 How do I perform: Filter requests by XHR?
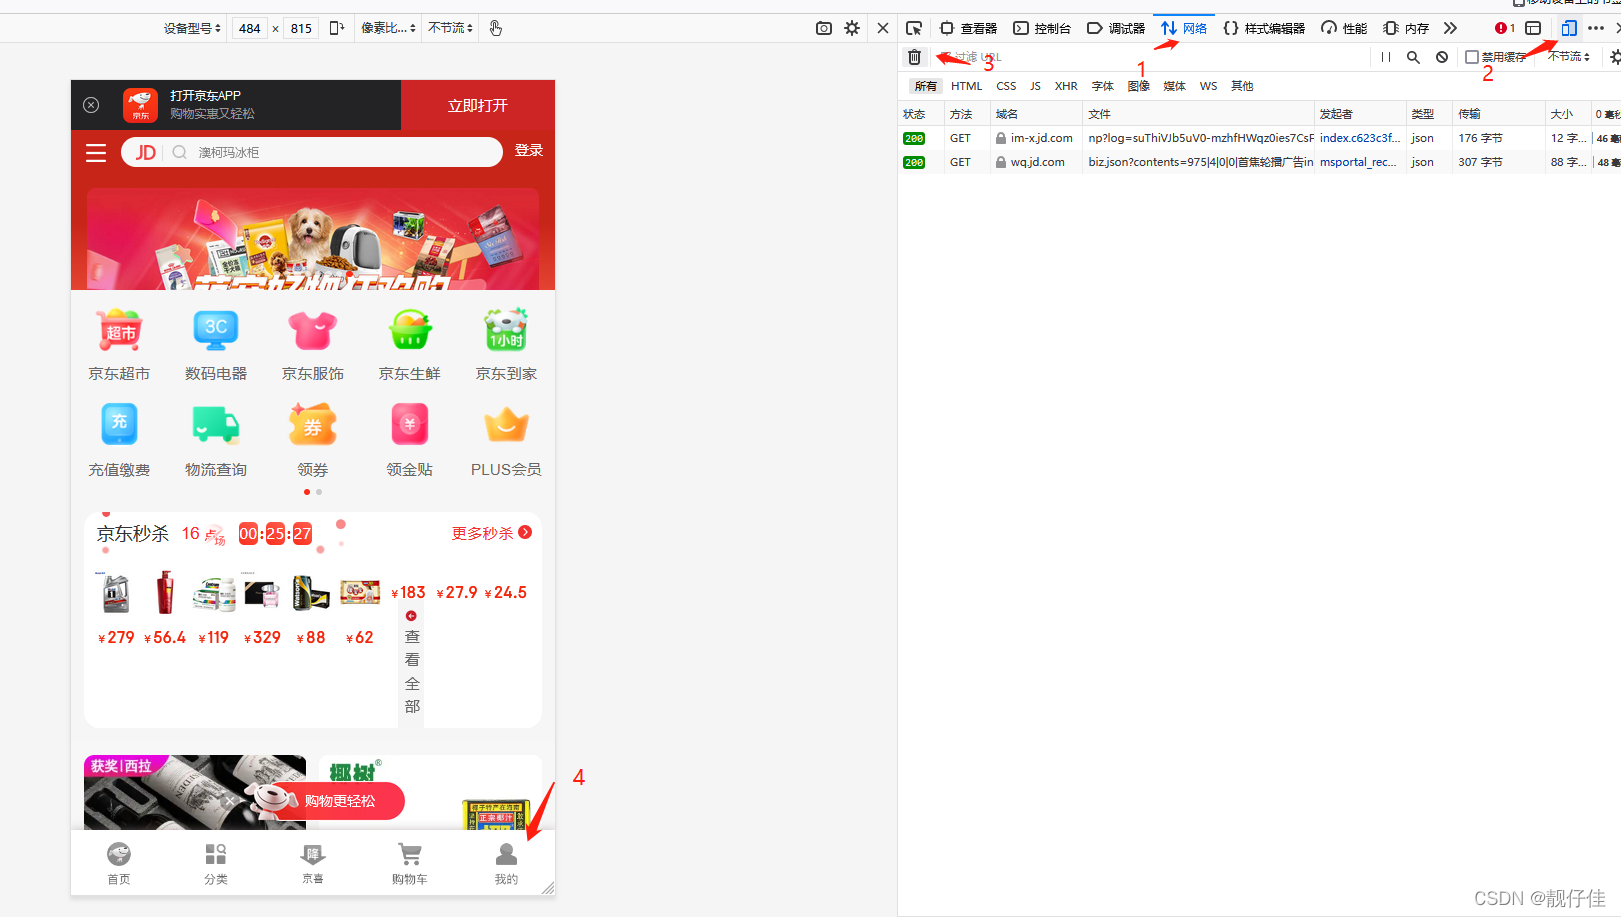tap(1066, 86)
